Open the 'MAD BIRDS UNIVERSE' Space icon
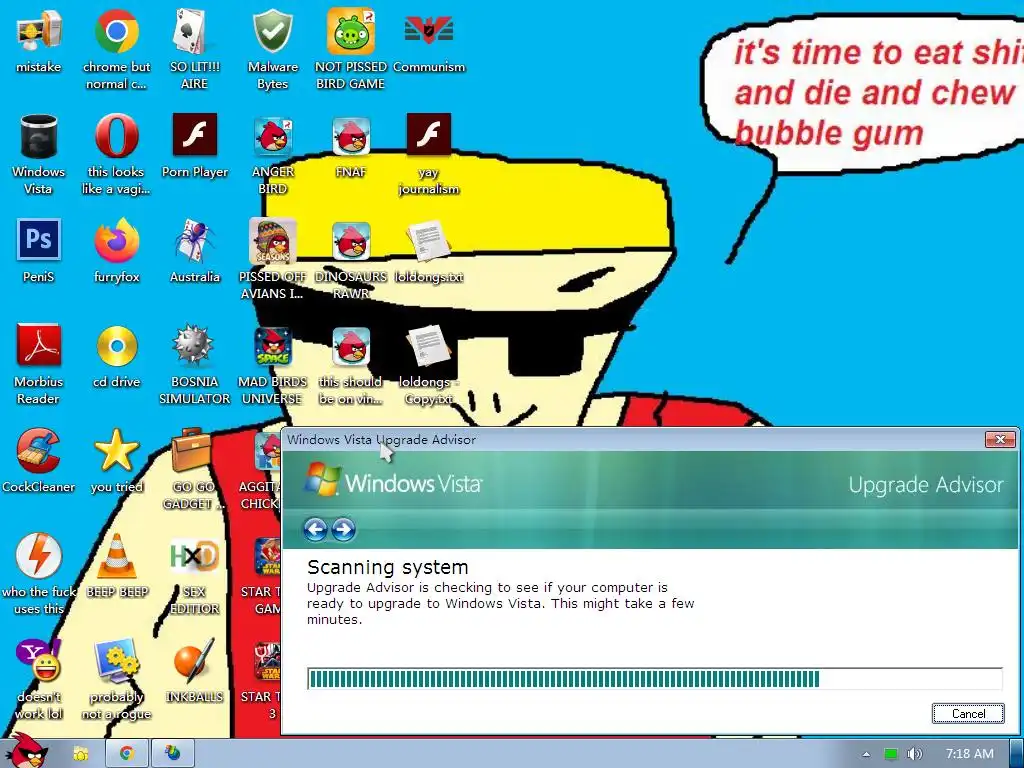The width and height of the screenshot is (1024, 768). (272, 346)
